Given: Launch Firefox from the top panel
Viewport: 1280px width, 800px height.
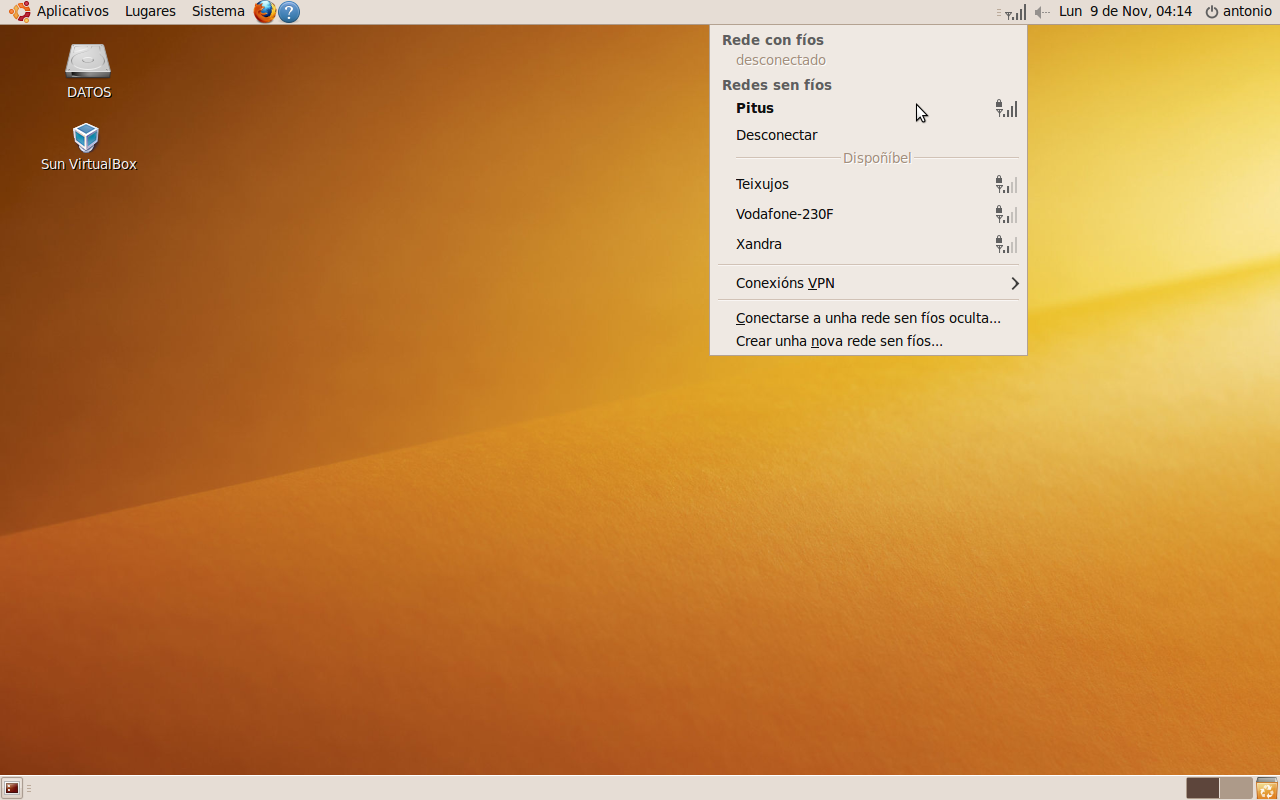Looking at the screenshot, I should 264,12.
